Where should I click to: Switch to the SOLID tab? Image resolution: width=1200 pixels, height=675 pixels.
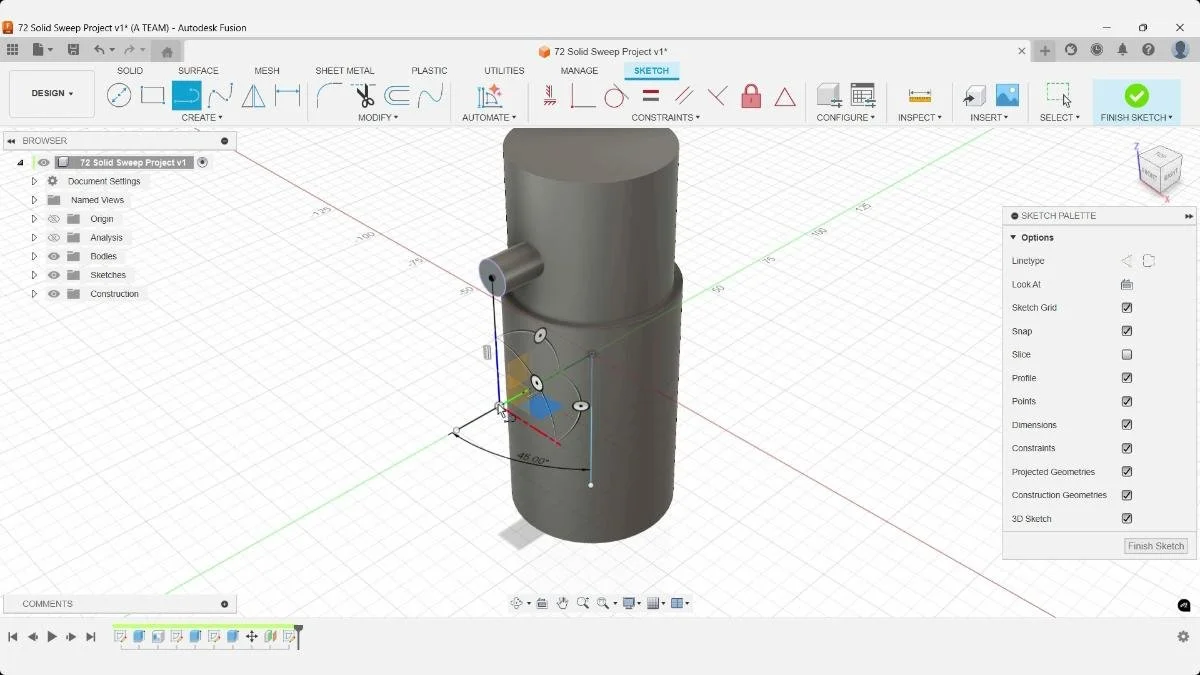130,71
